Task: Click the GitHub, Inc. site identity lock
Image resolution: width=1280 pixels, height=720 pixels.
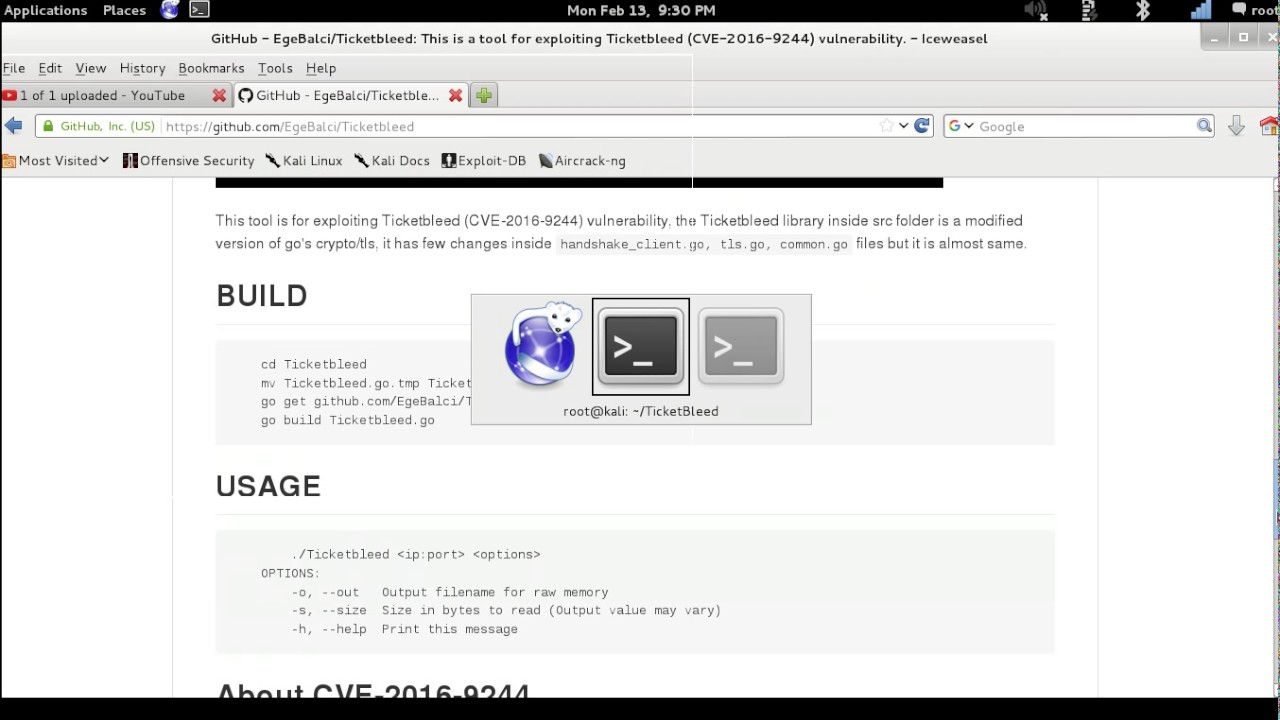Action: click(99, 126)
